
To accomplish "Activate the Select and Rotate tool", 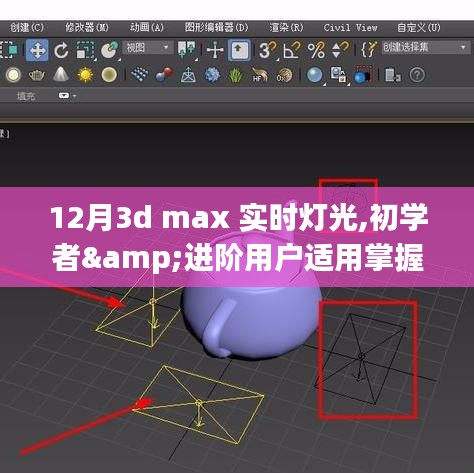I will coord(61,50).
